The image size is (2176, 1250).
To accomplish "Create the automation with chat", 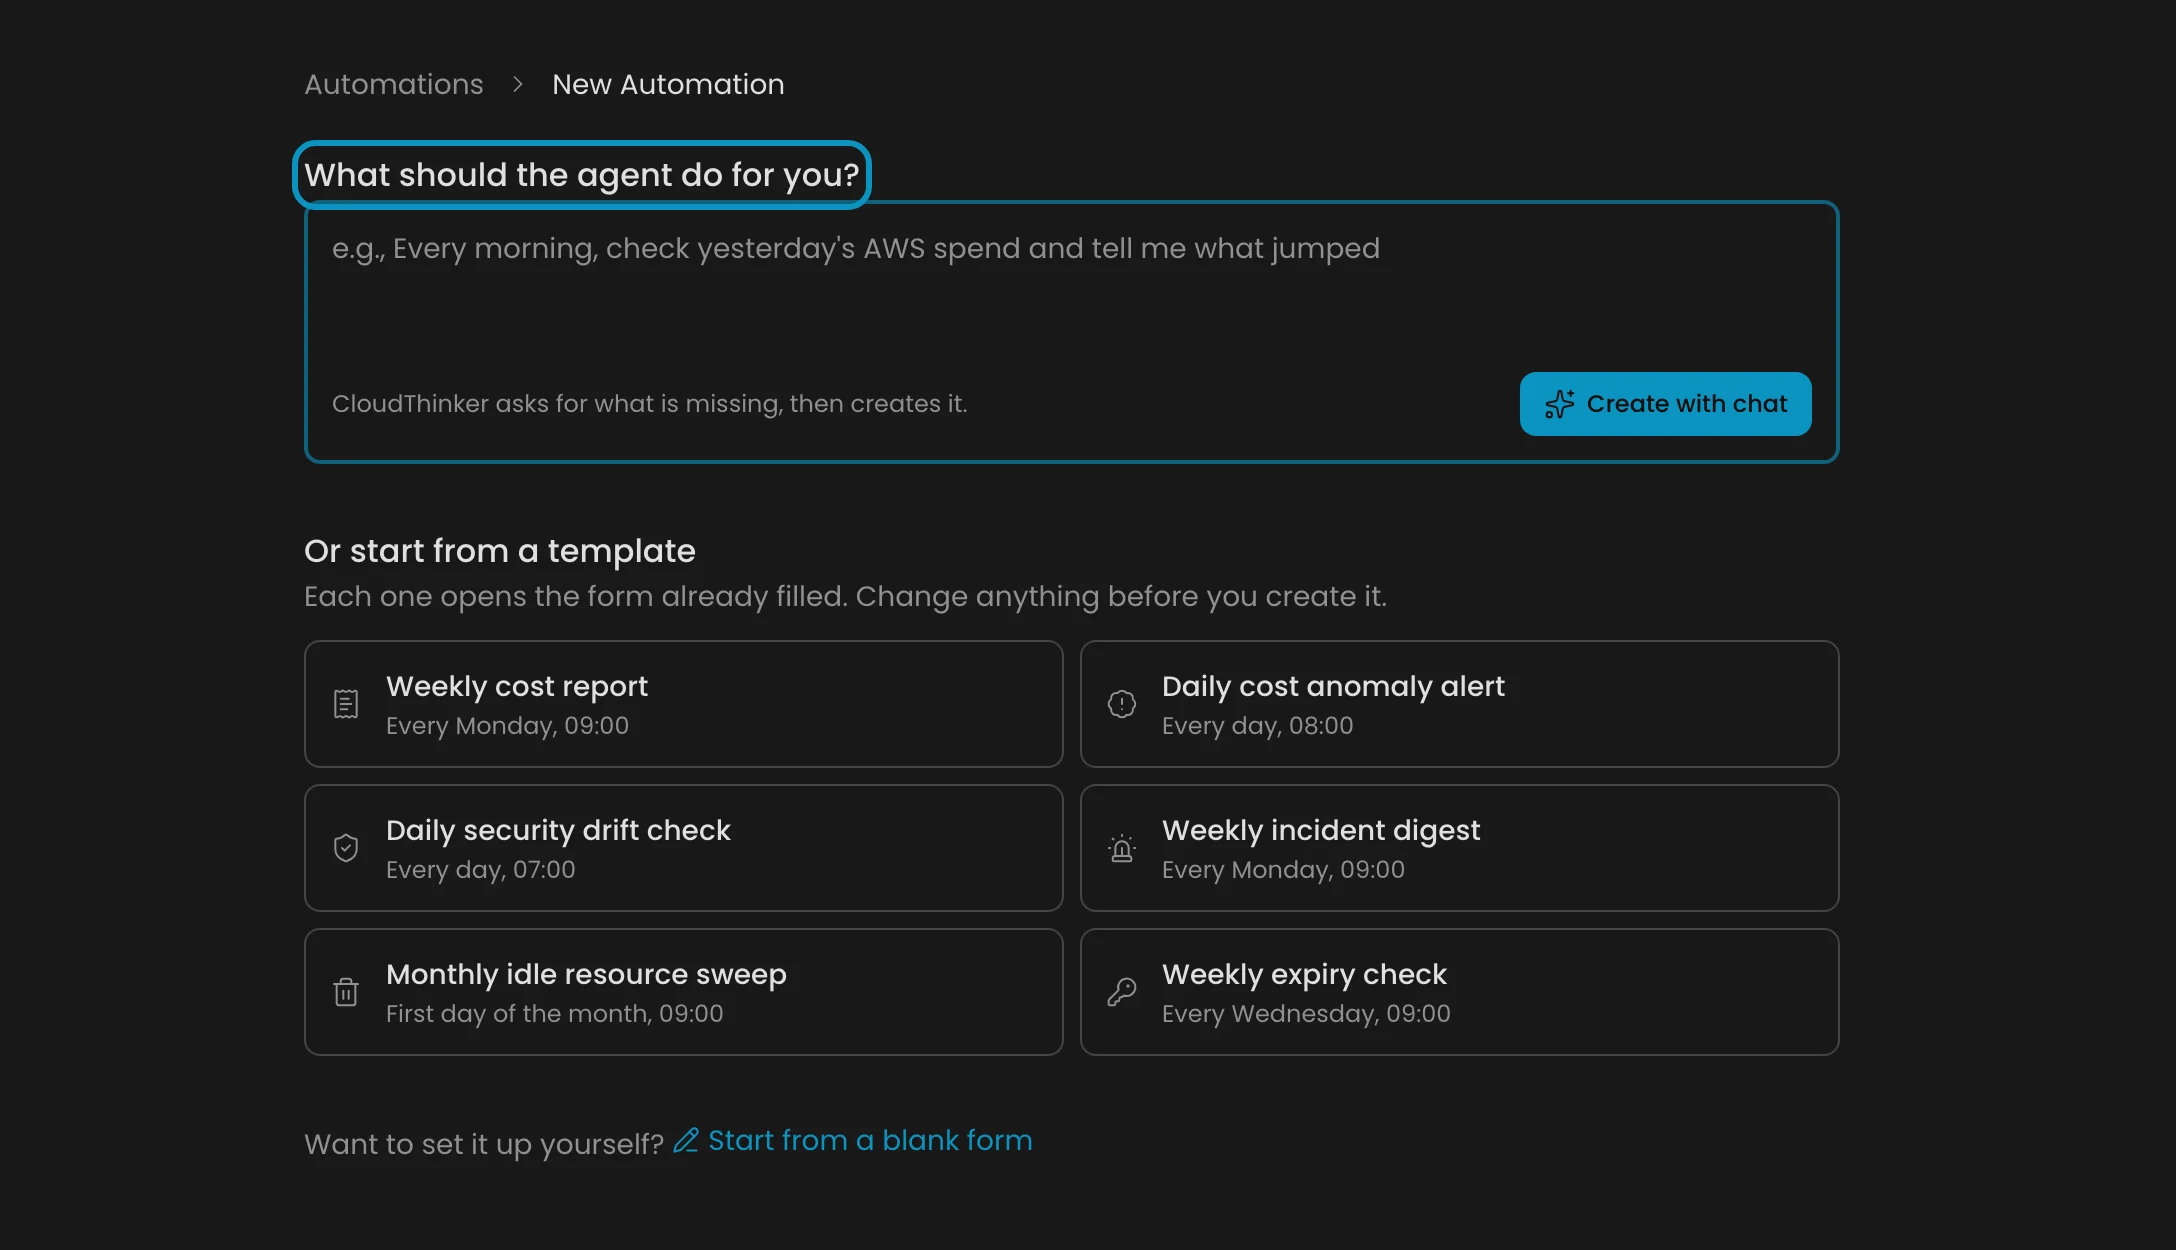I will click(x=1666, y=404).
